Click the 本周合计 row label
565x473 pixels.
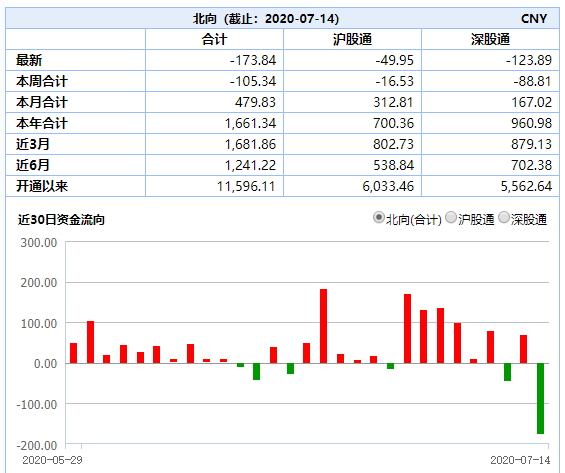coord(41,81)
